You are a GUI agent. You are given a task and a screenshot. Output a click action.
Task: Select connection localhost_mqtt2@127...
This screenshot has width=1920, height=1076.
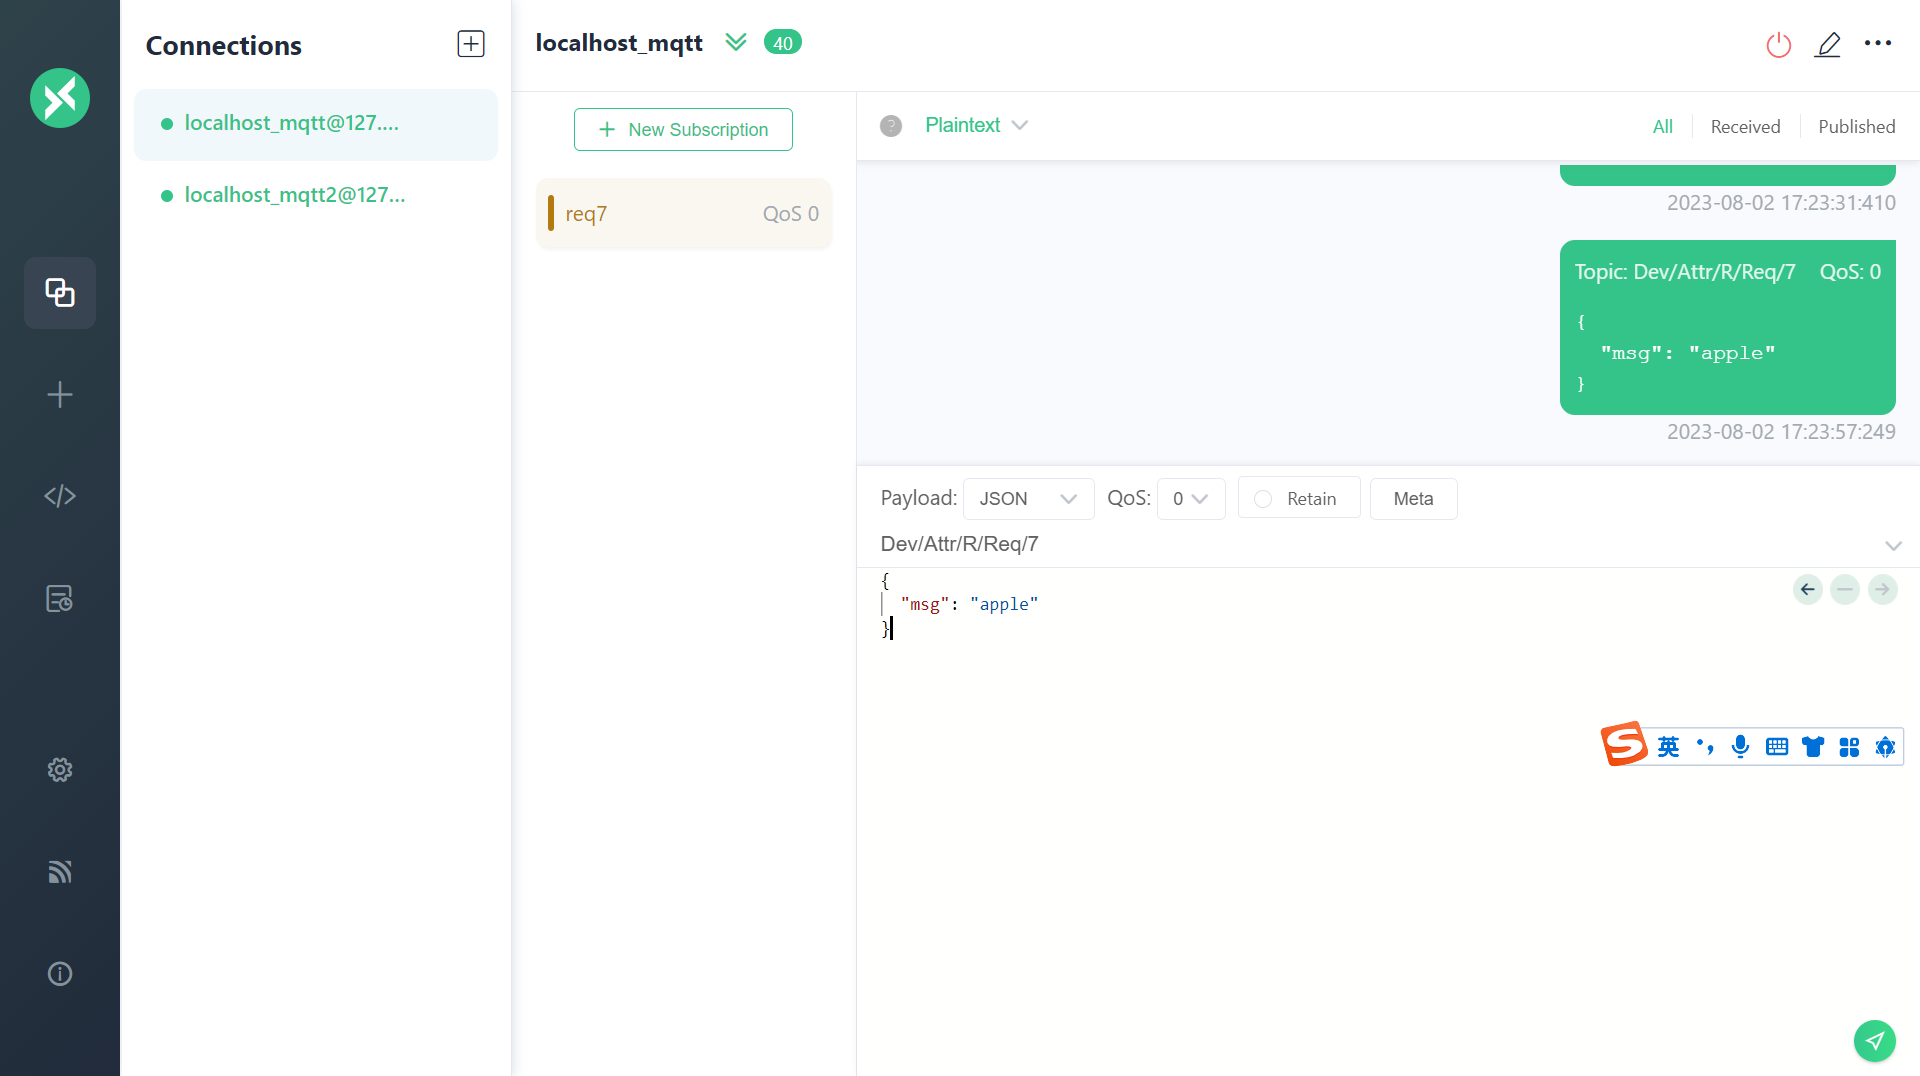tap(295, 194)
